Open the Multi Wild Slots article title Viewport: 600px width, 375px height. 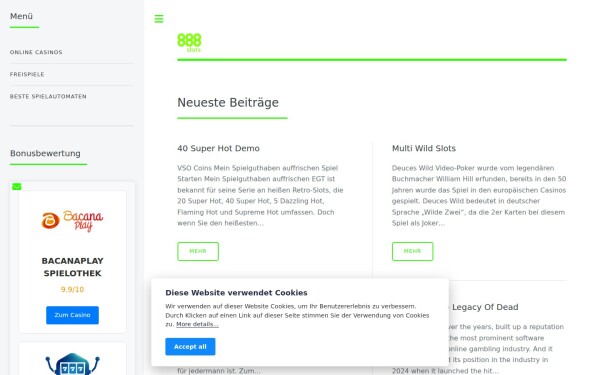tap(424, 148)
